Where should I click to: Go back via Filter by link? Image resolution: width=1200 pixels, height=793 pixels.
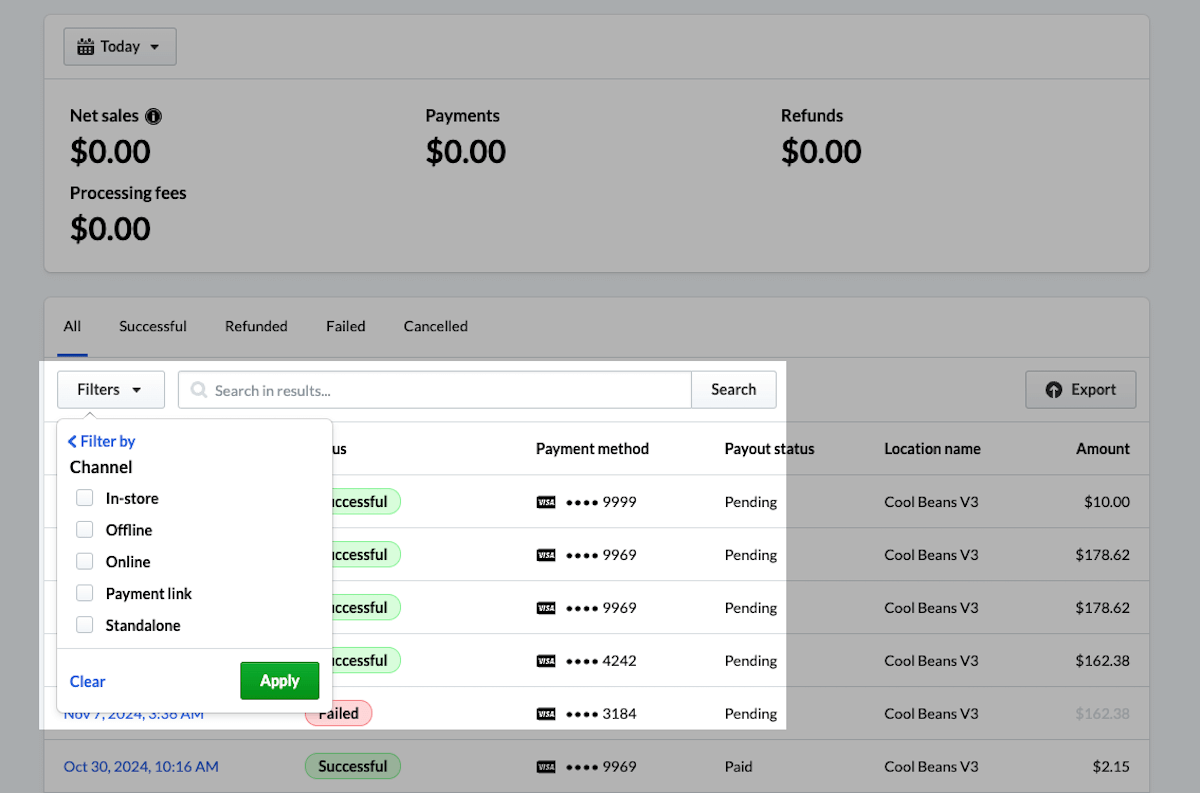pyautogui.click(x=102, y=441)
